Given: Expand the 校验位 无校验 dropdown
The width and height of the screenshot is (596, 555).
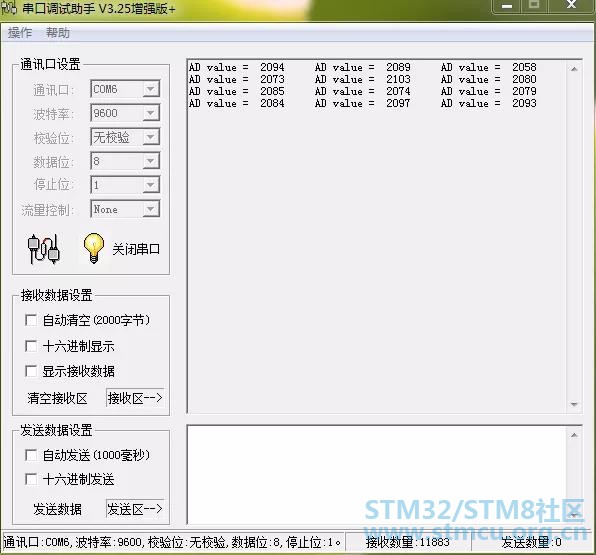Looking at the screenshot, I should pyautogui.click(x=151, y=137).
